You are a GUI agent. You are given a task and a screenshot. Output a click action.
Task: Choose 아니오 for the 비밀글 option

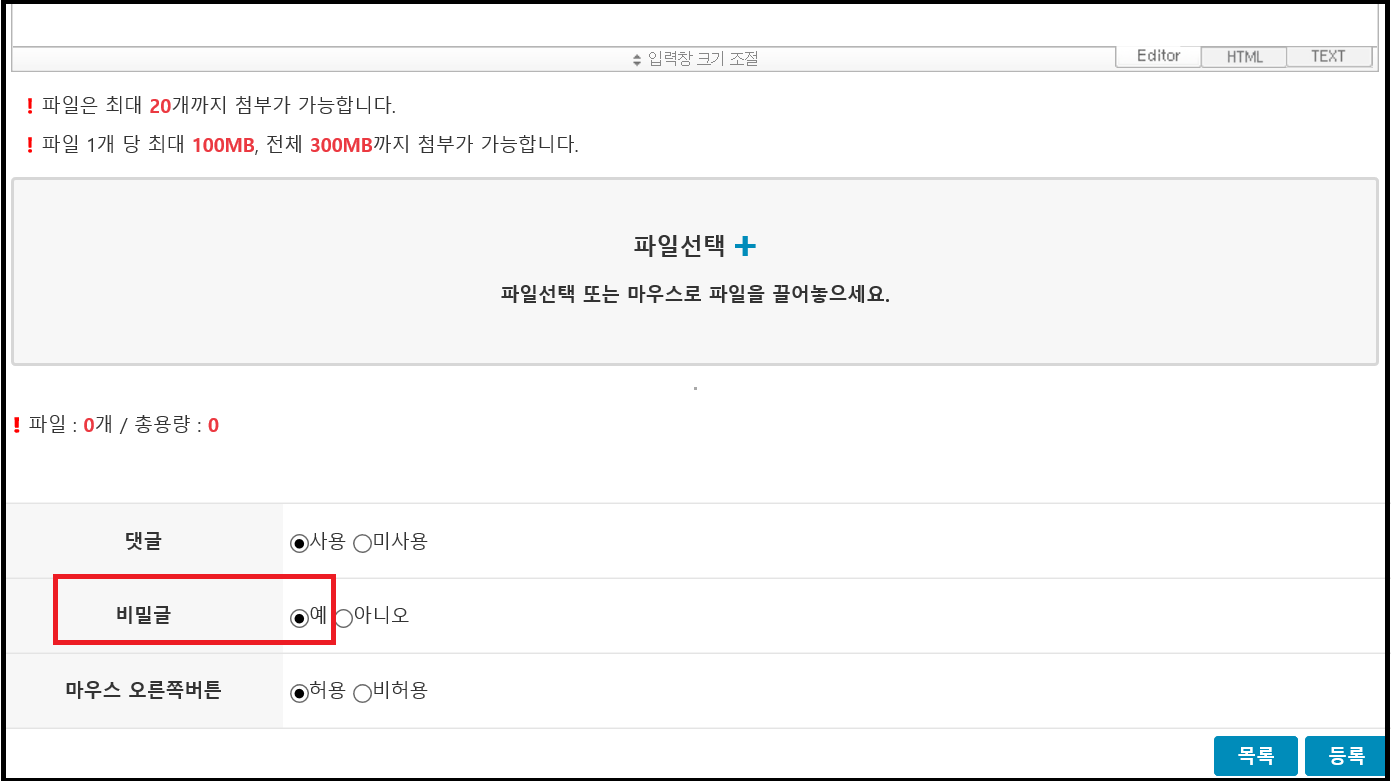click(343, 618)
